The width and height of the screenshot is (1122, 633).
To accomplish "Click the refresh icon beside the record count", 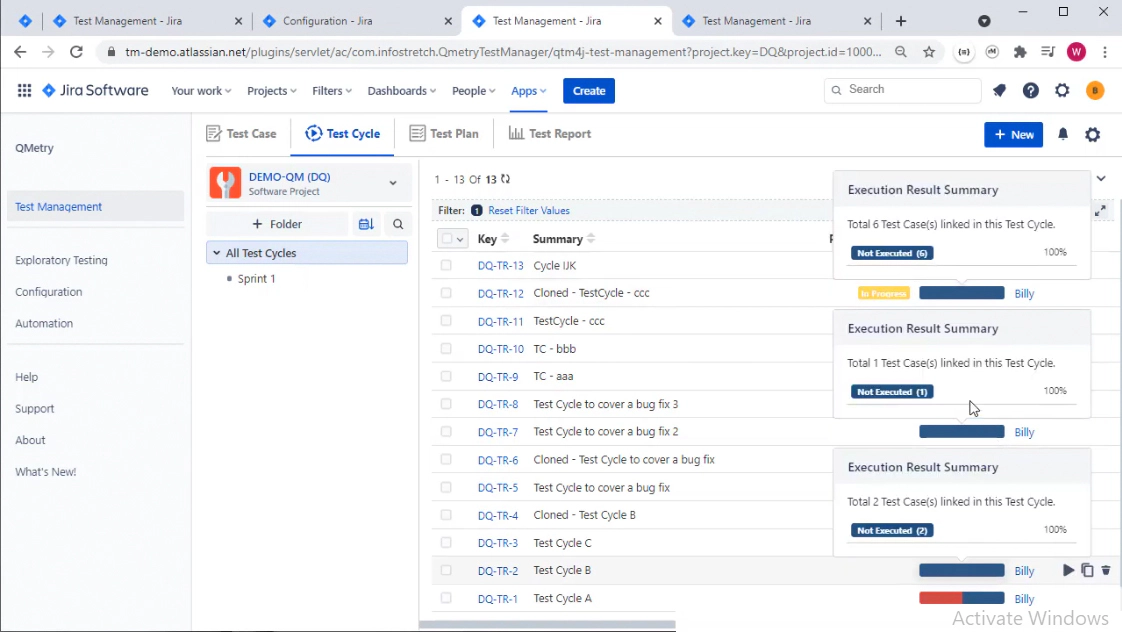I will 506,180.
